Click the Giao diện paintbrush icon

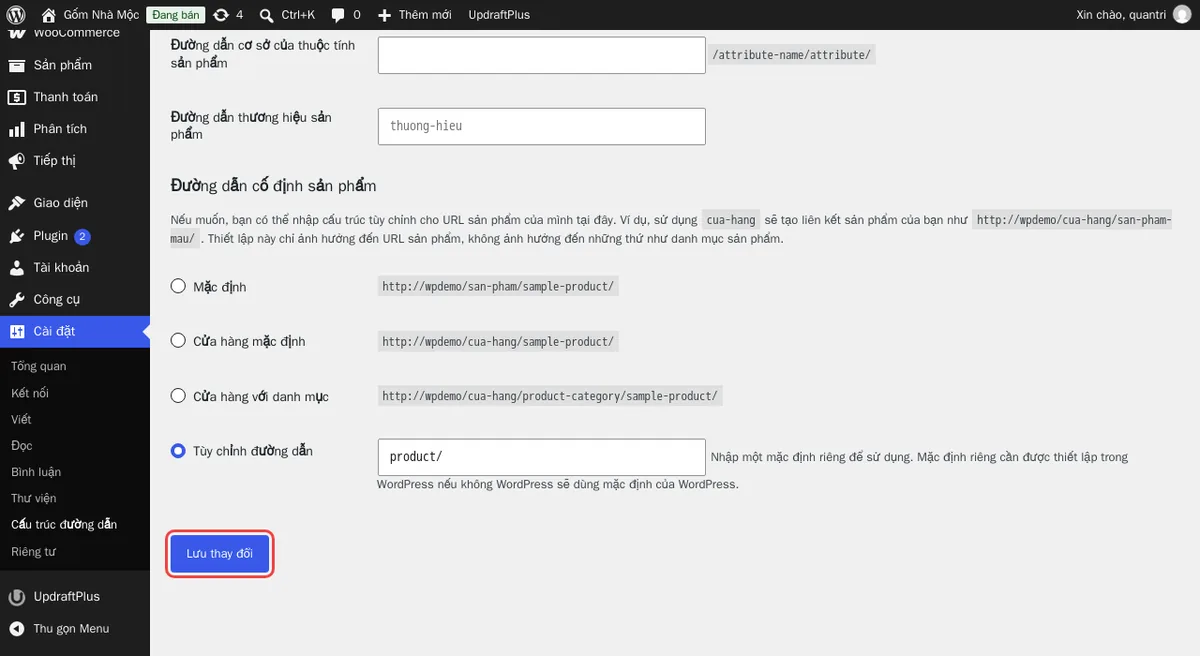coord(16,203)
